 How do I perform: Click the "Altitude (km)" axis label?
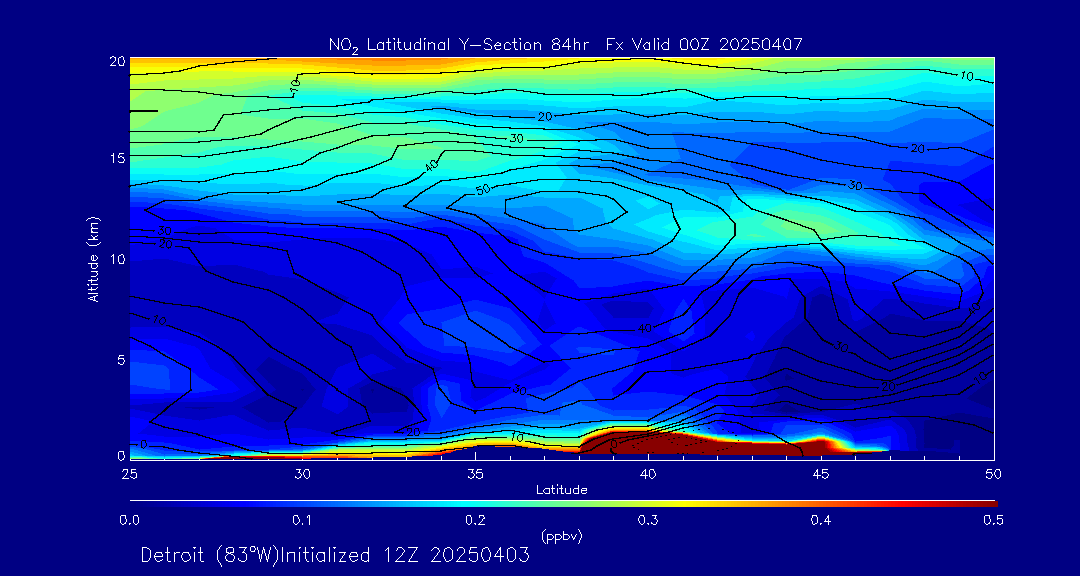tap(92, 258)
